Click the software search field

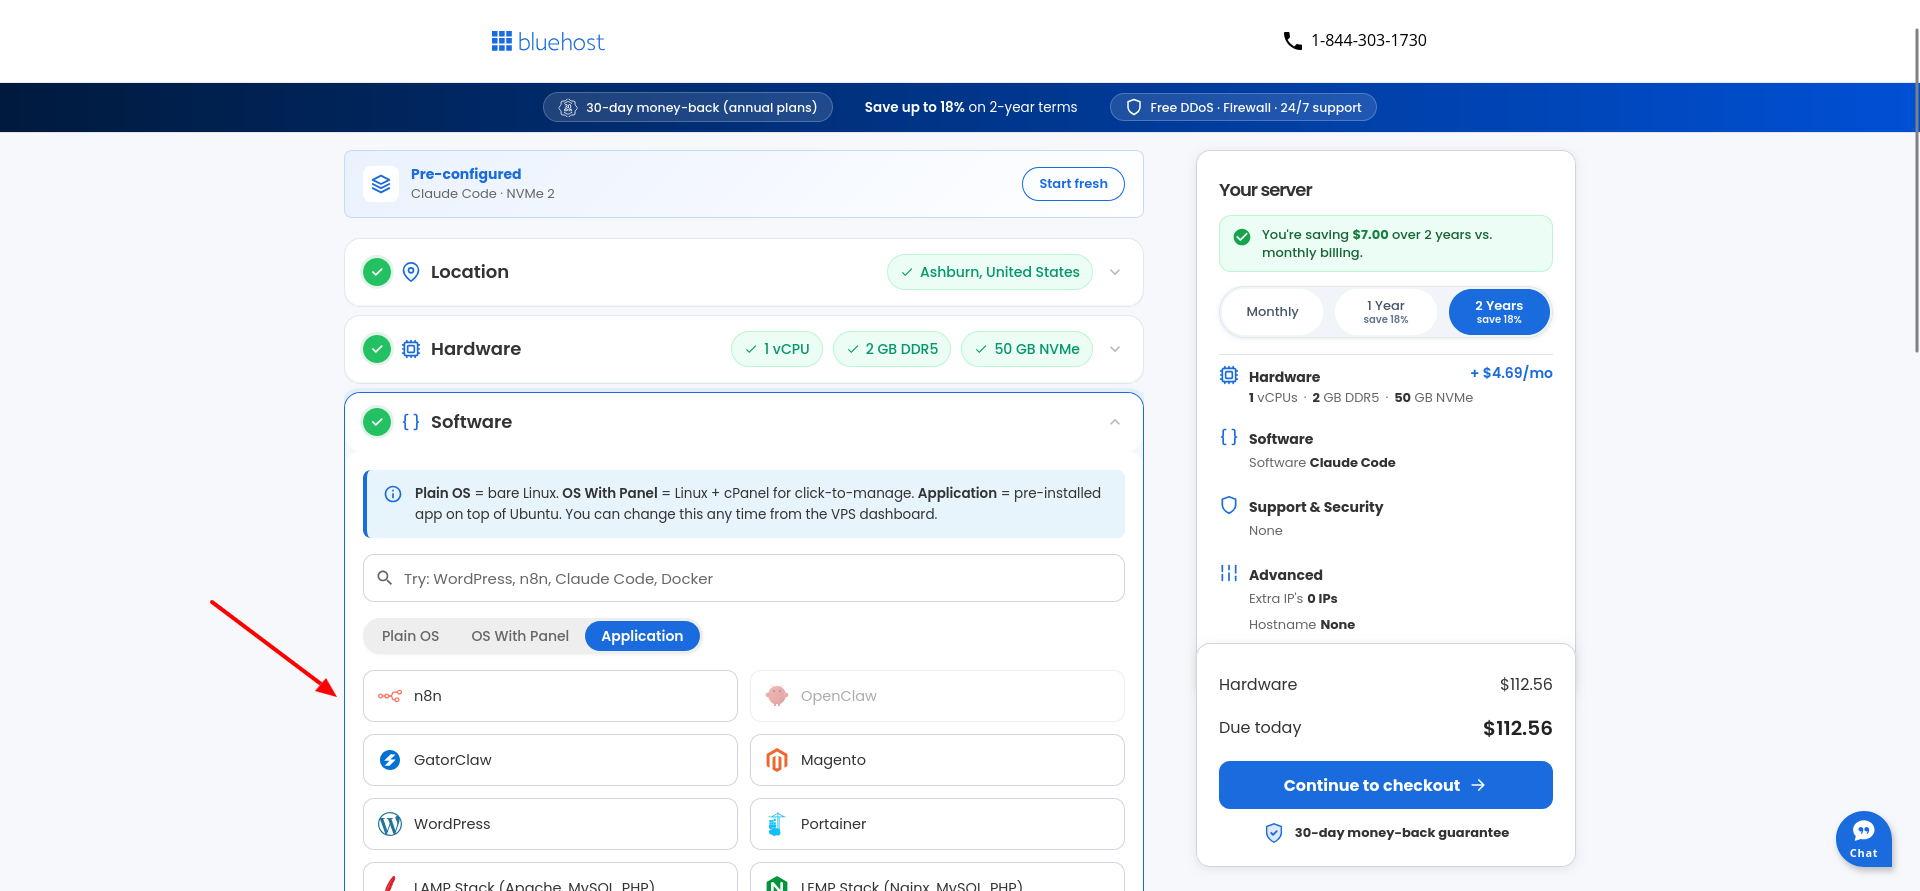pos(744,578)
